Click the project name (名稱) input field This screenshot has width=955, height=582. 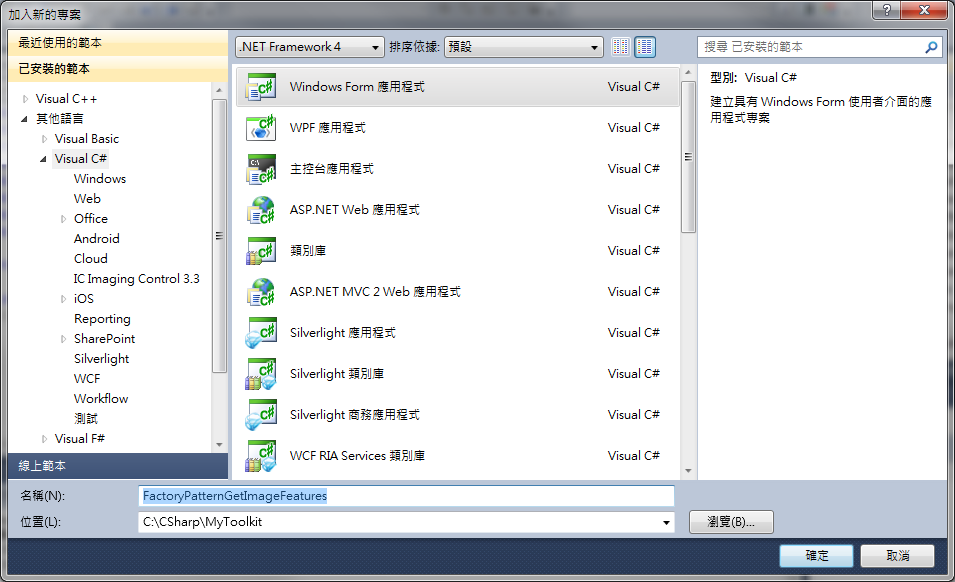click(406, 496)
